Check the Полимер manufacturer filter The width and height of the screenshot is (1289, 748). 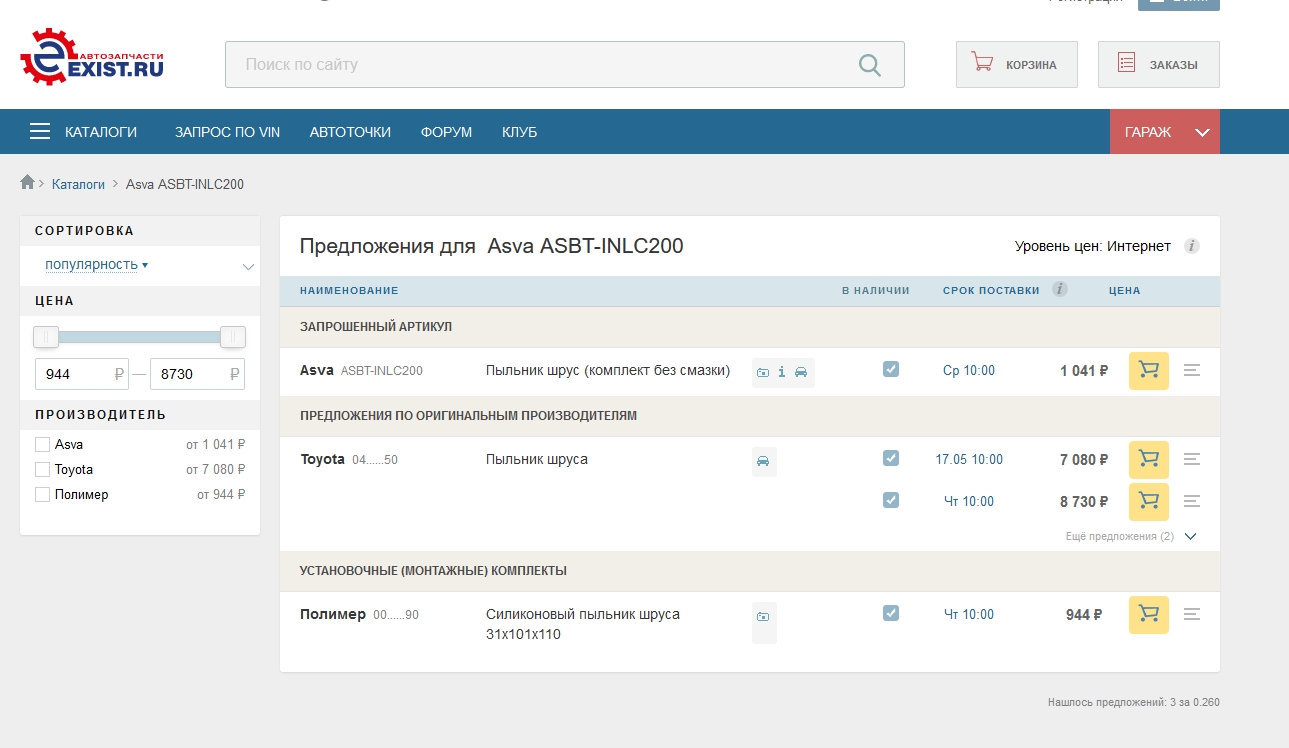click(x=42, y=494)
